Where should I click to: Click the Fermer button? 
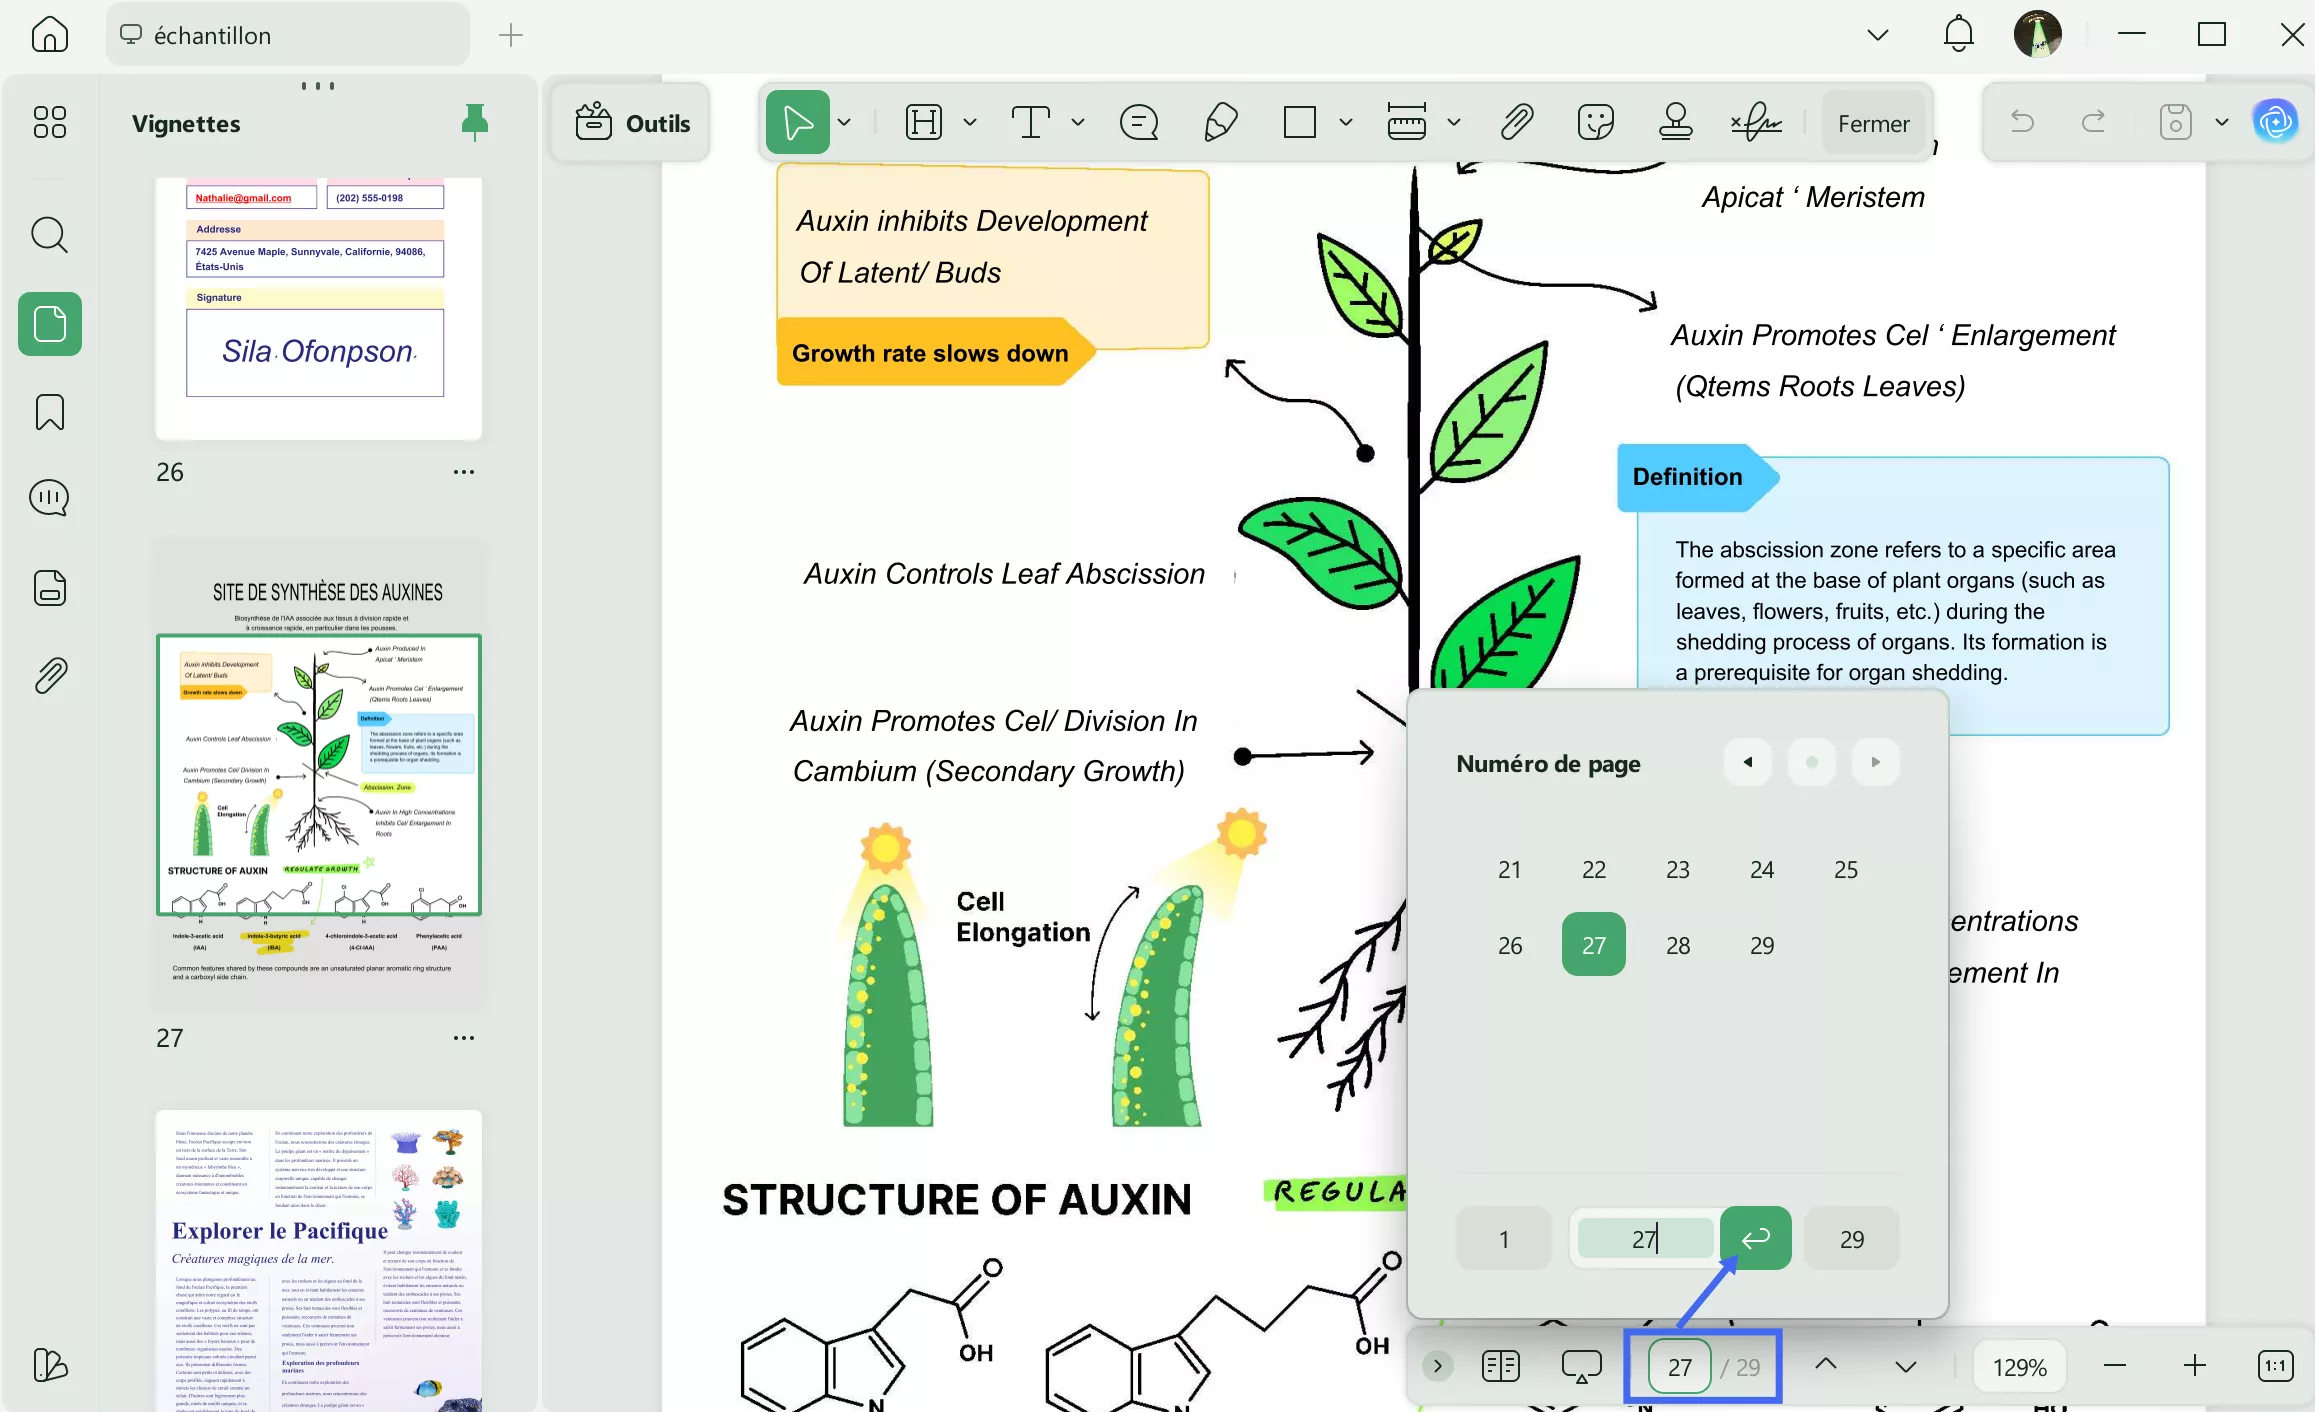pyautogui.click(x=1873, y=123)
